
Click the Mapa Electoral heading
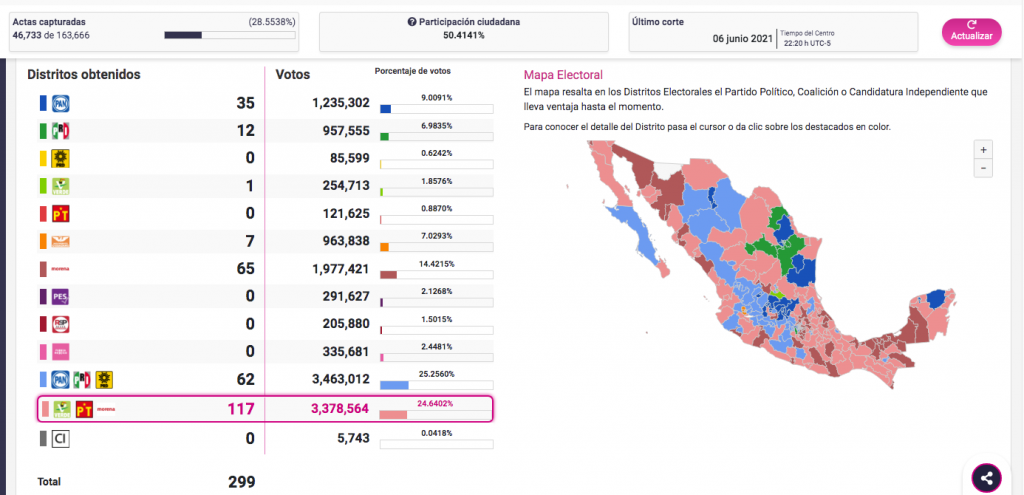pyautogui.click(x=563, y=74)
